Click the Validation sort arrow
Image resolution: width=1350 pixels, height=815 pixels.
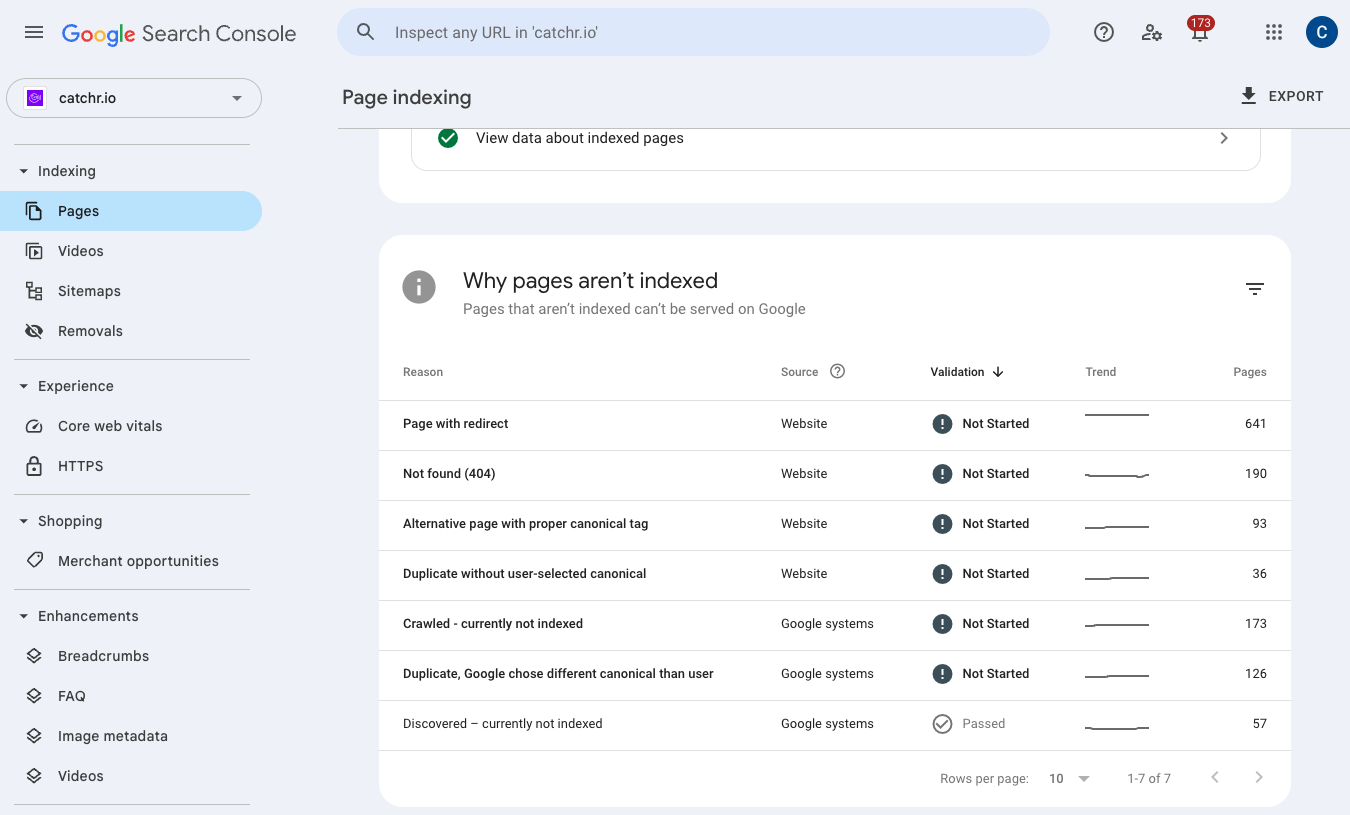pyautogui.click(x=998, y=372)
